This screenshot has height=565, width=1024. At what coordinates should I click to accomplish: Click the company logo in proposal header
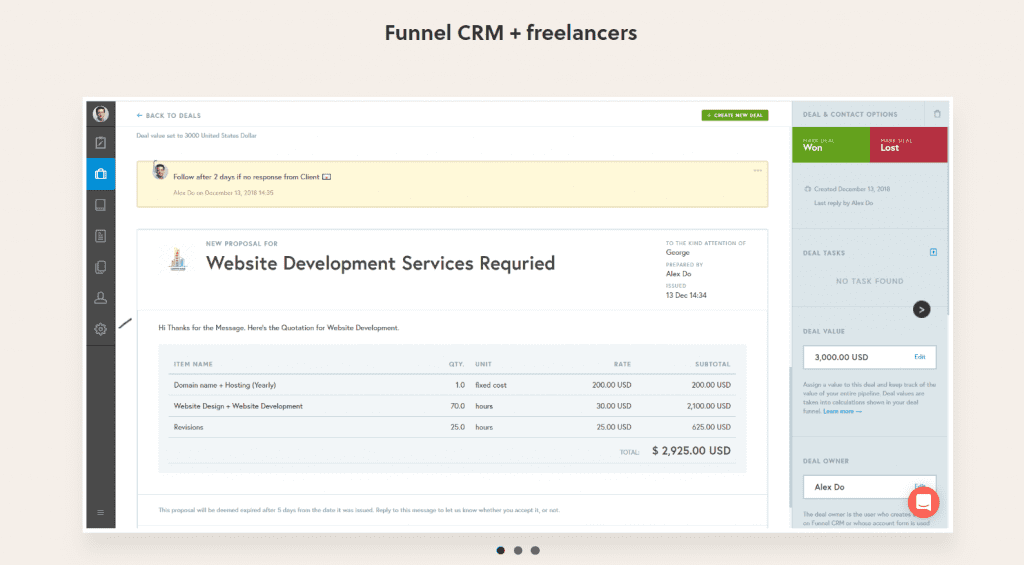[x=178, y=259]
